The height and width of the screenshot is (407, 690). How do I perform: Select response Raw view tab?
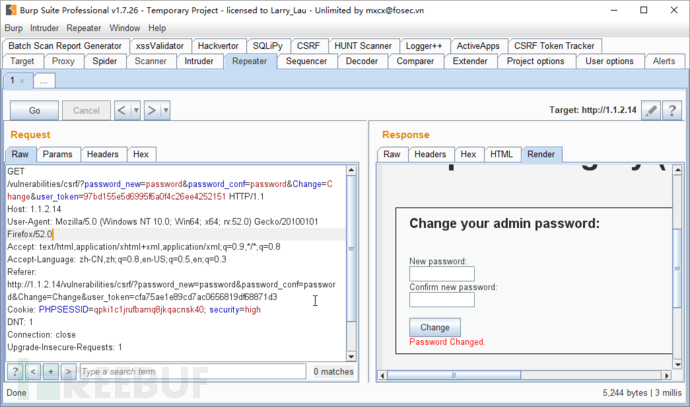[x=392, y=154]
